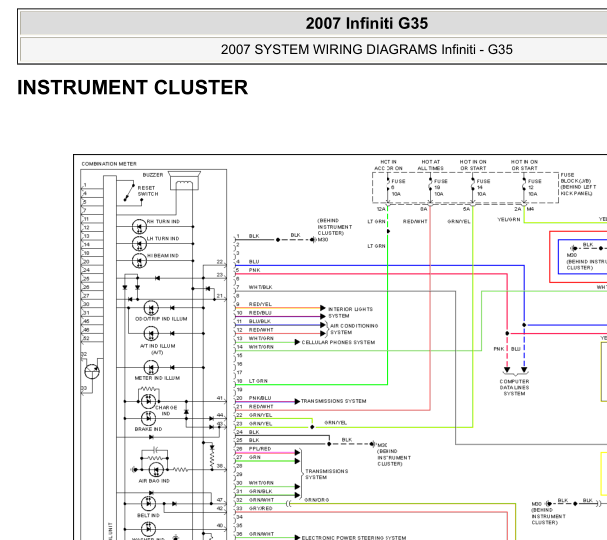This screenshot has height=540, width=607.
Task: Click the METER IND ILLUM lamp symbol
Action: (151, 368)
